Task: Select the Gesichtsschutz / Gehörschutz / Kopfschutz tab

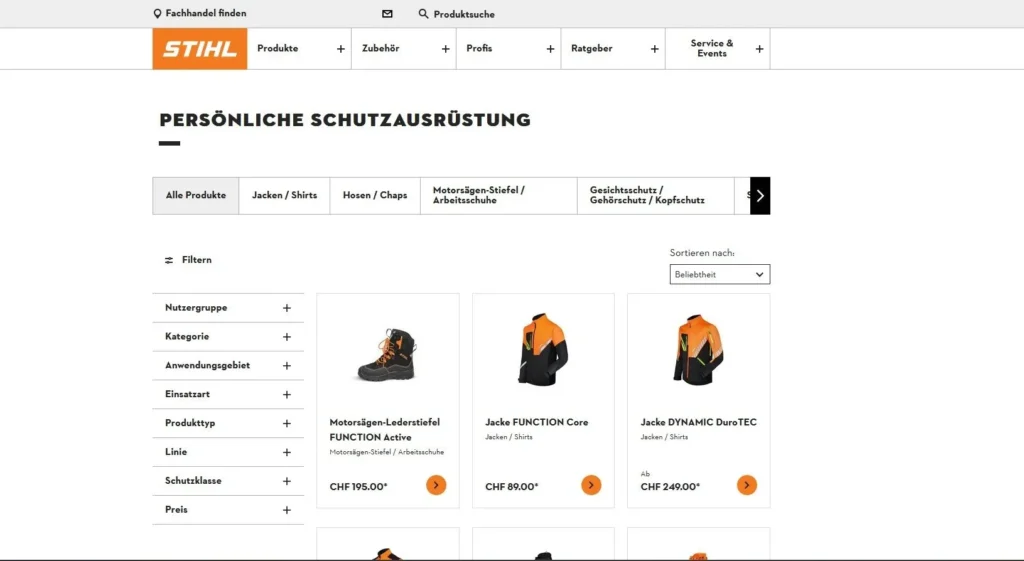Action: (656, 195)
